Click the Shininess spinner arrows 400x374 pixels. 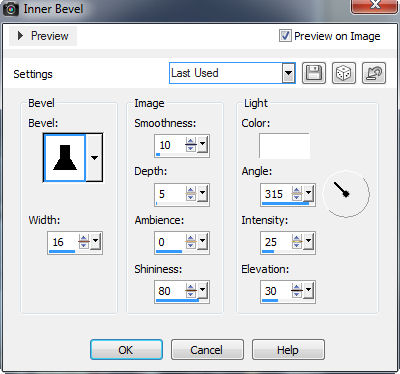[x=191, y=291]
